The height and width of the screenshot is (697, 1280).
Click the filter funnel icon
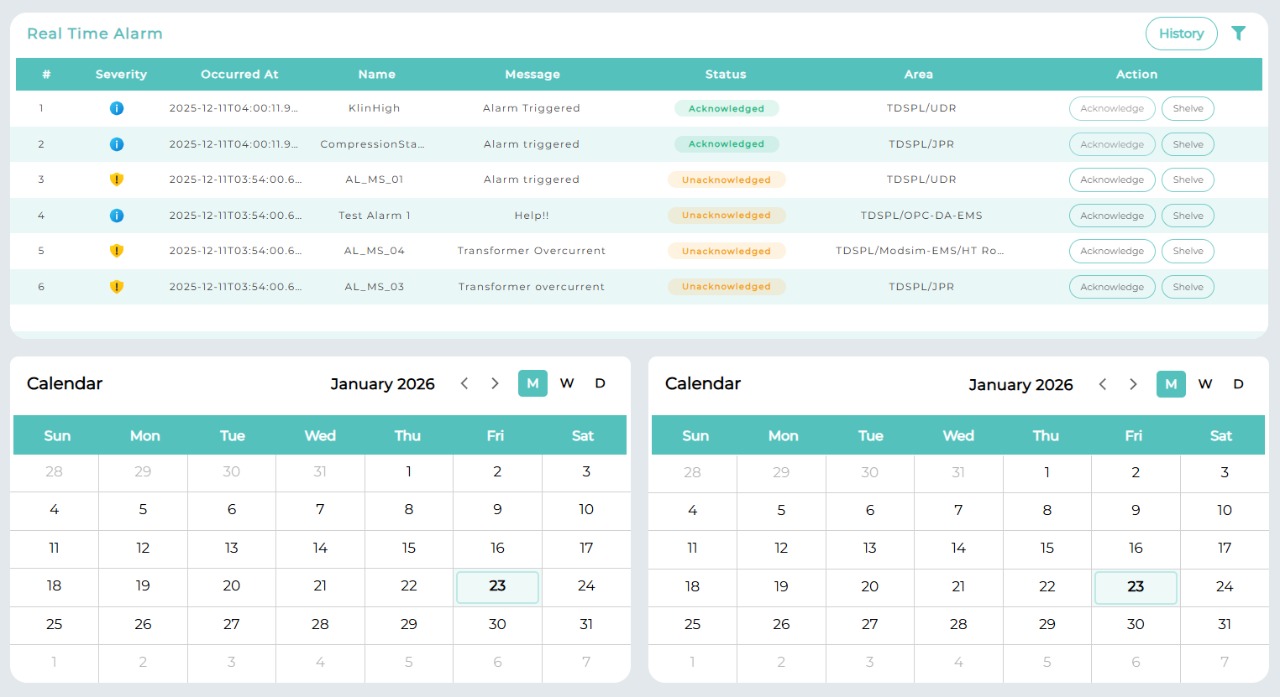pos(1238,33)
